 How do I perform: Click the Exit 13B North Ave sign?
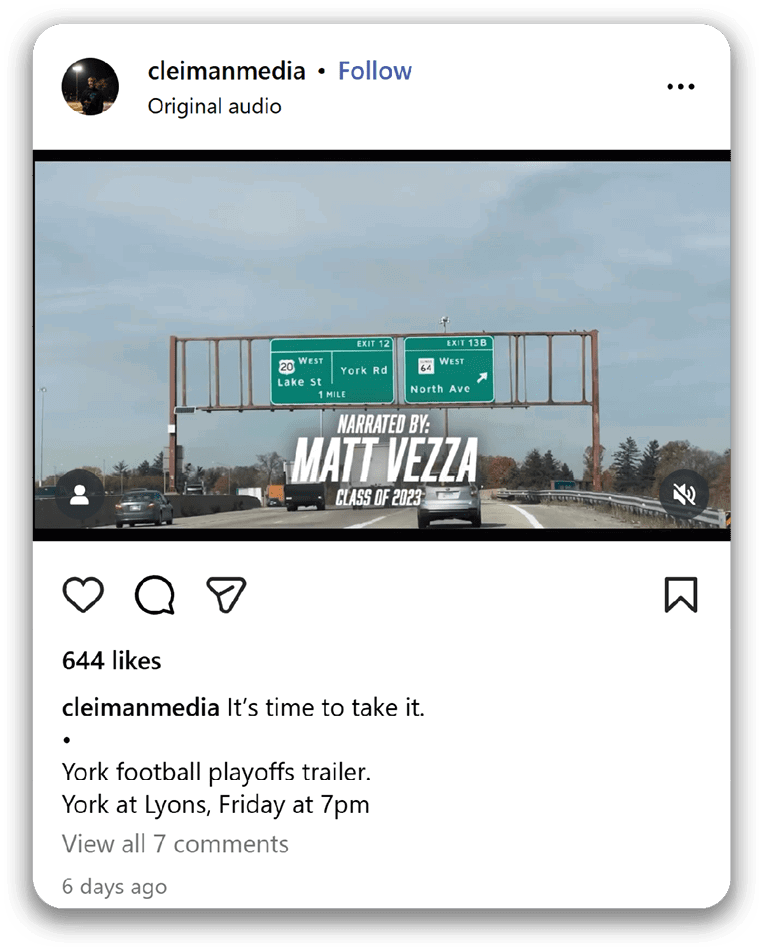449,370
